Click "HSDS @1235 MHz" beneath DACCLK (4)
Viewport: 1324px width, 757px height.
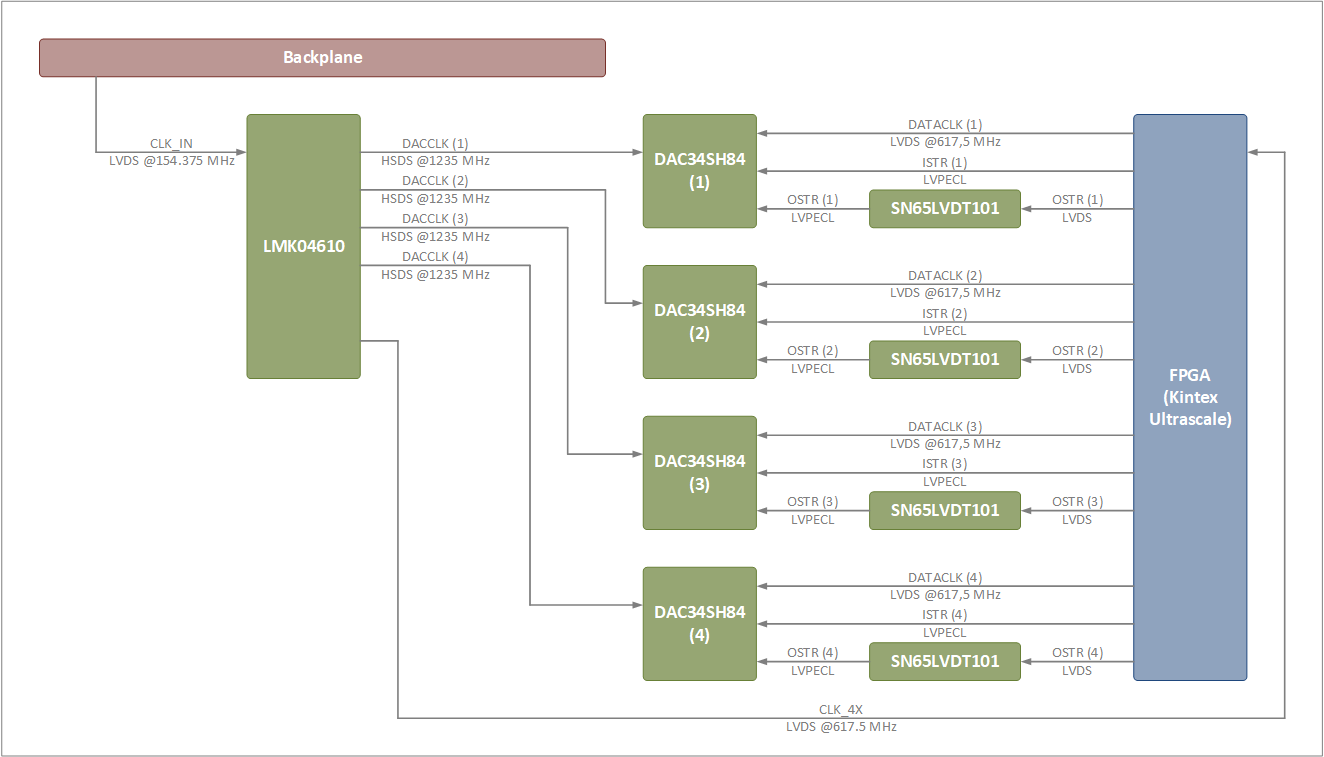[436, 274]
